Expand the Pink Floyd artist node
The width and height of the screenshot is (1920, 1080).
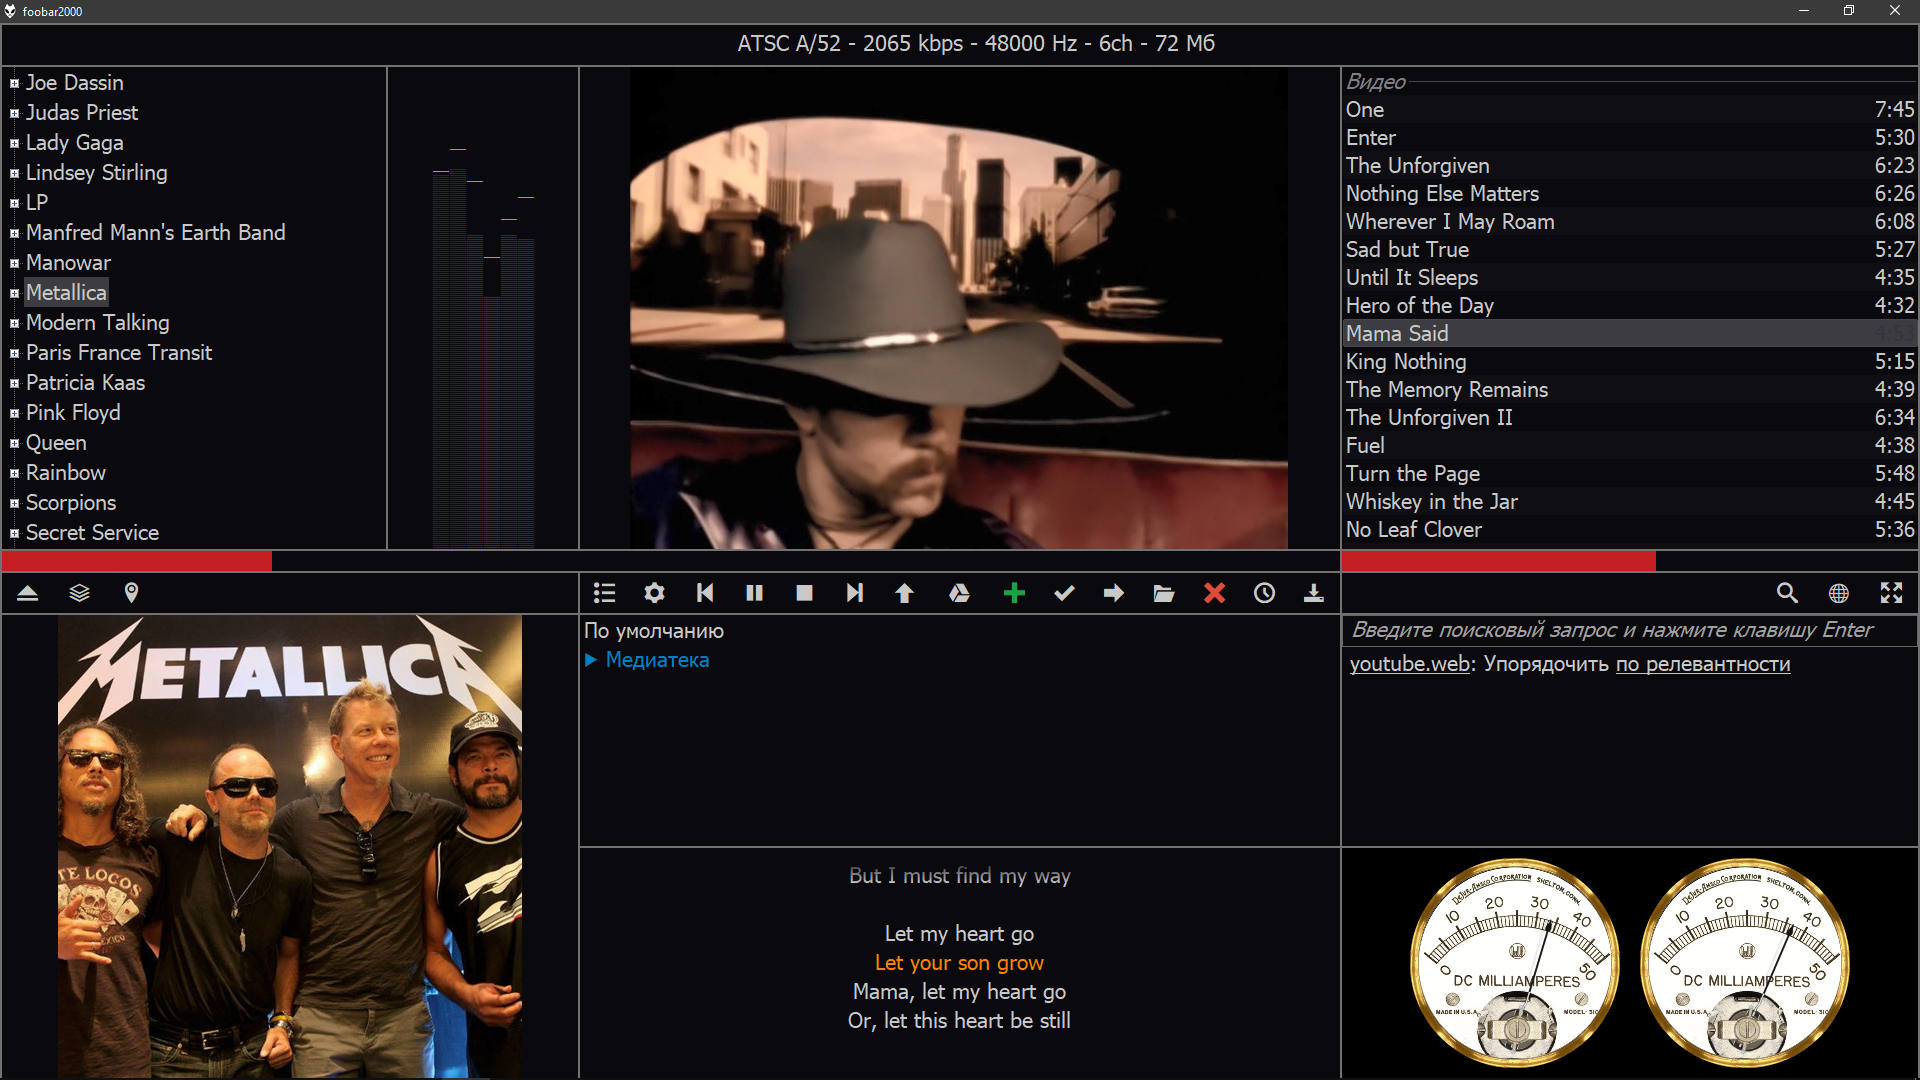click(15, 413)
